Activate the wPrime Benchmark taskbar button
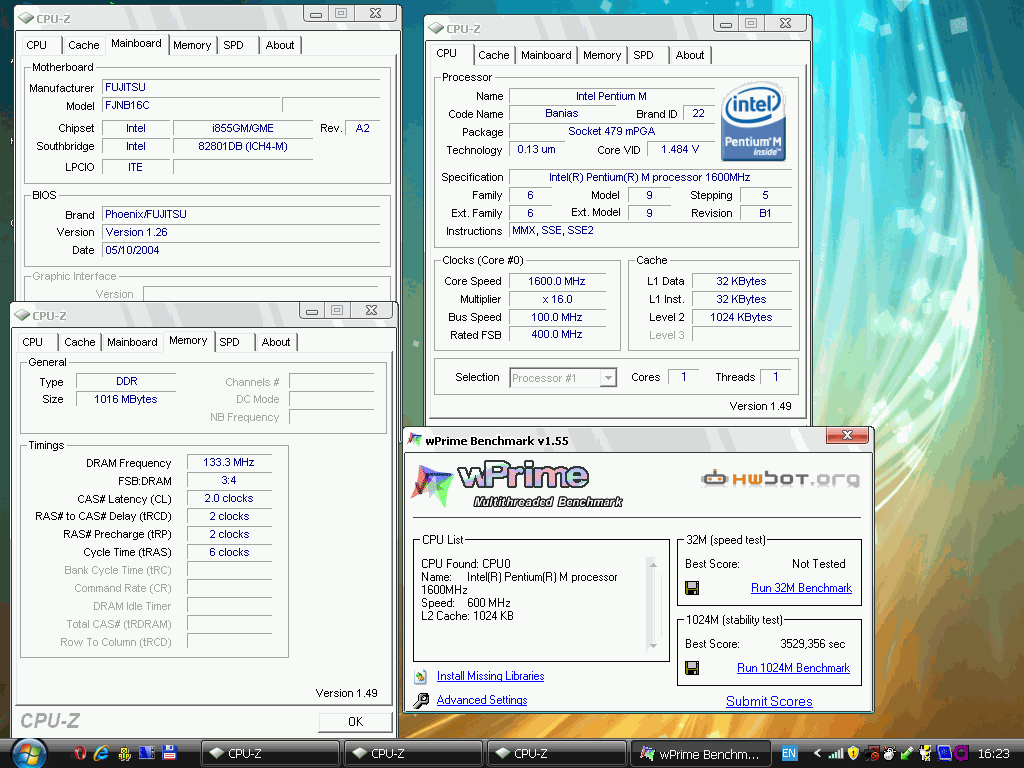The image size is (1024, 768). coord(700,754)
